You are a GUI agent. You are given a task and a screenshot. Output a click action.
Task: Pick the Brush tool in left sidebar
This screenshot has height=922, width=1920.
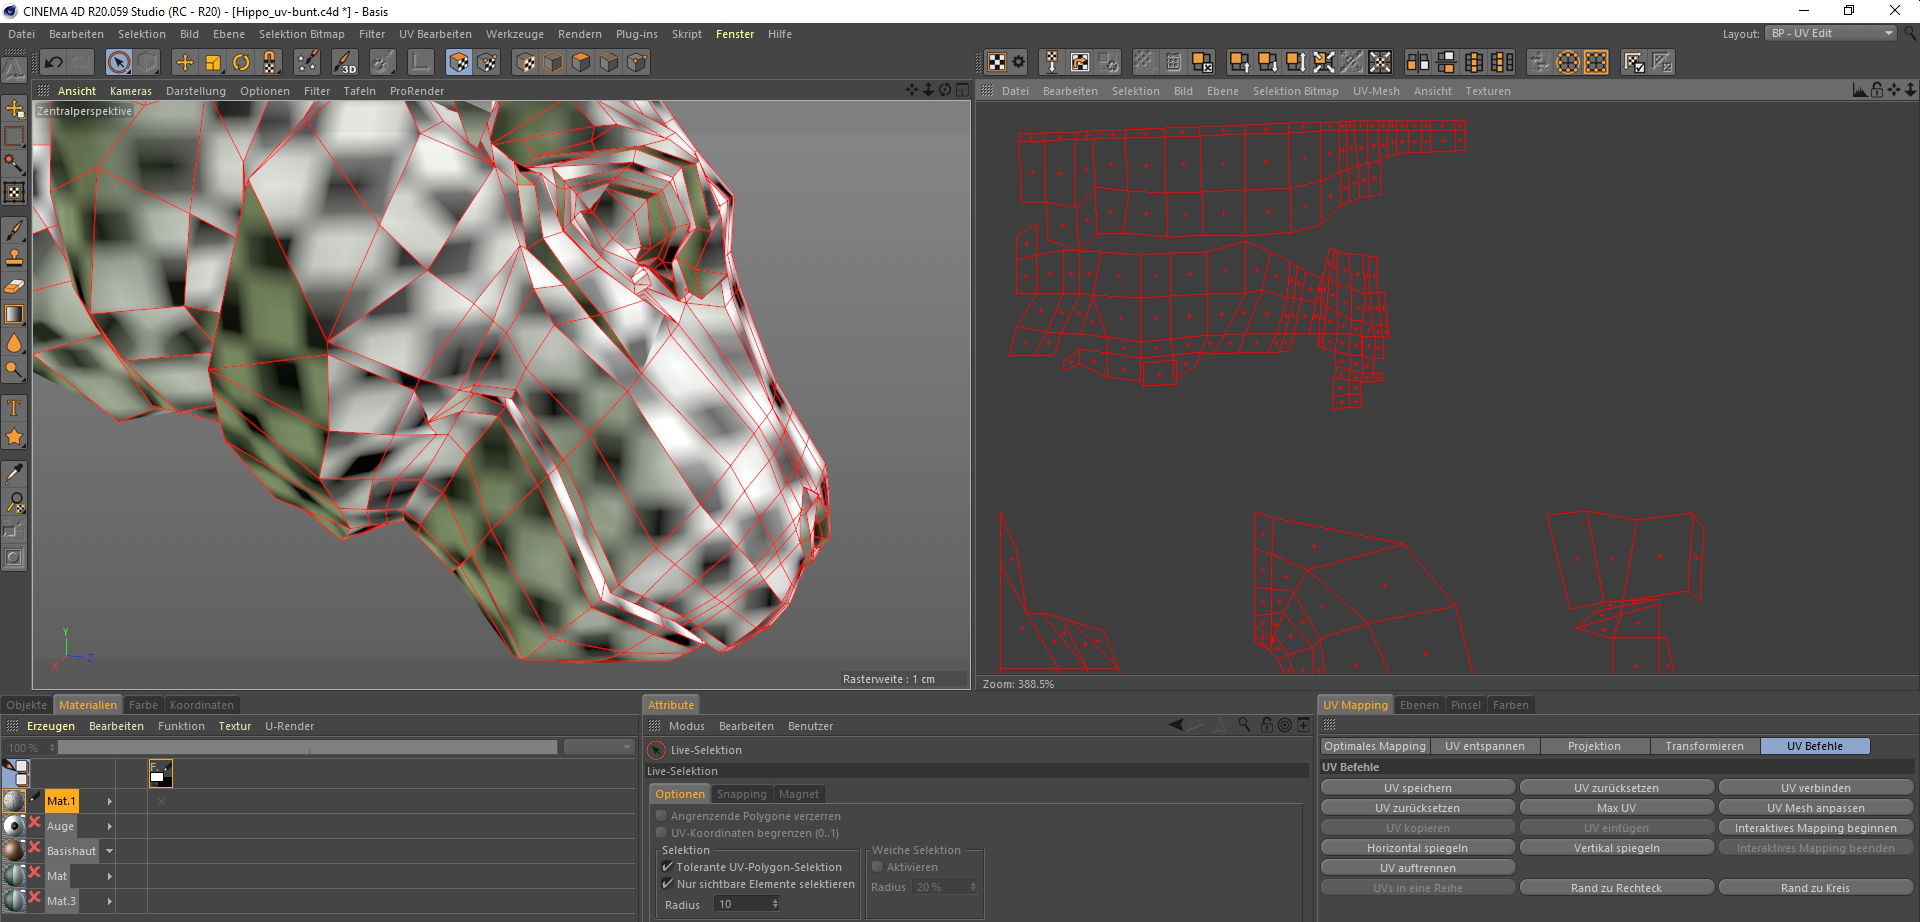[x=14, y=230]
